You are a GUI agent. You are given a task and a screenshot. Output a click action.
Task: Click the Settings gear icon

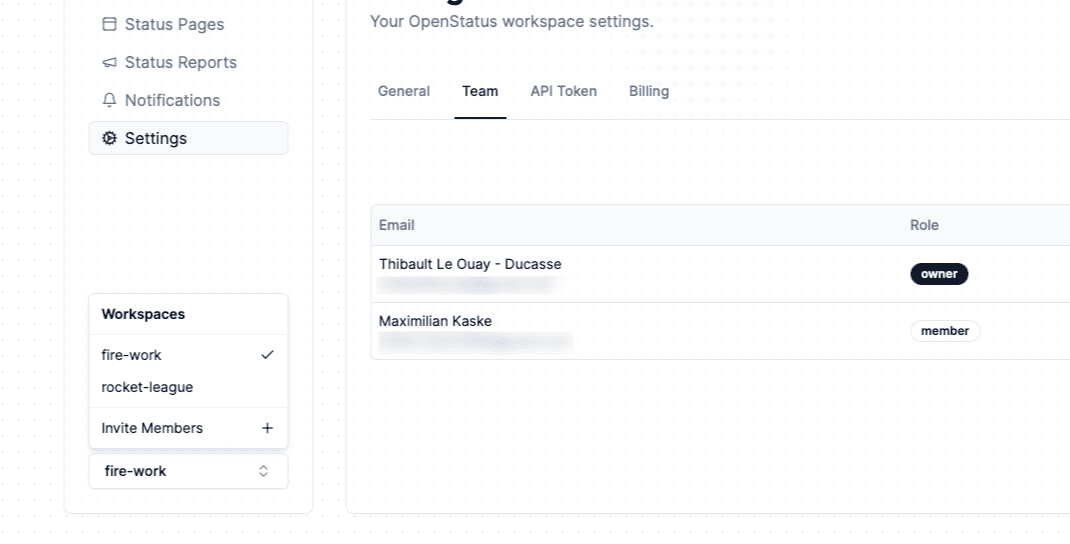(x=110, y=138)
